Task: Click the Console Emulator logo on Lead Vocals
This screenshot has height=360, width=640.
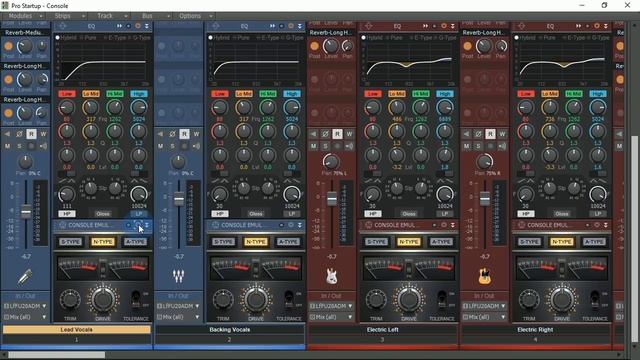Action: point(62,225)
